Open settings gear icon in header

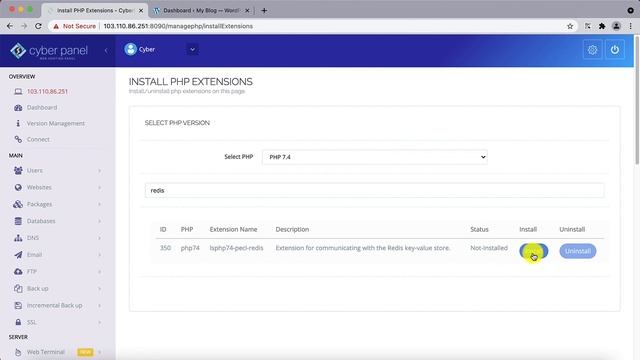point(592,50)
